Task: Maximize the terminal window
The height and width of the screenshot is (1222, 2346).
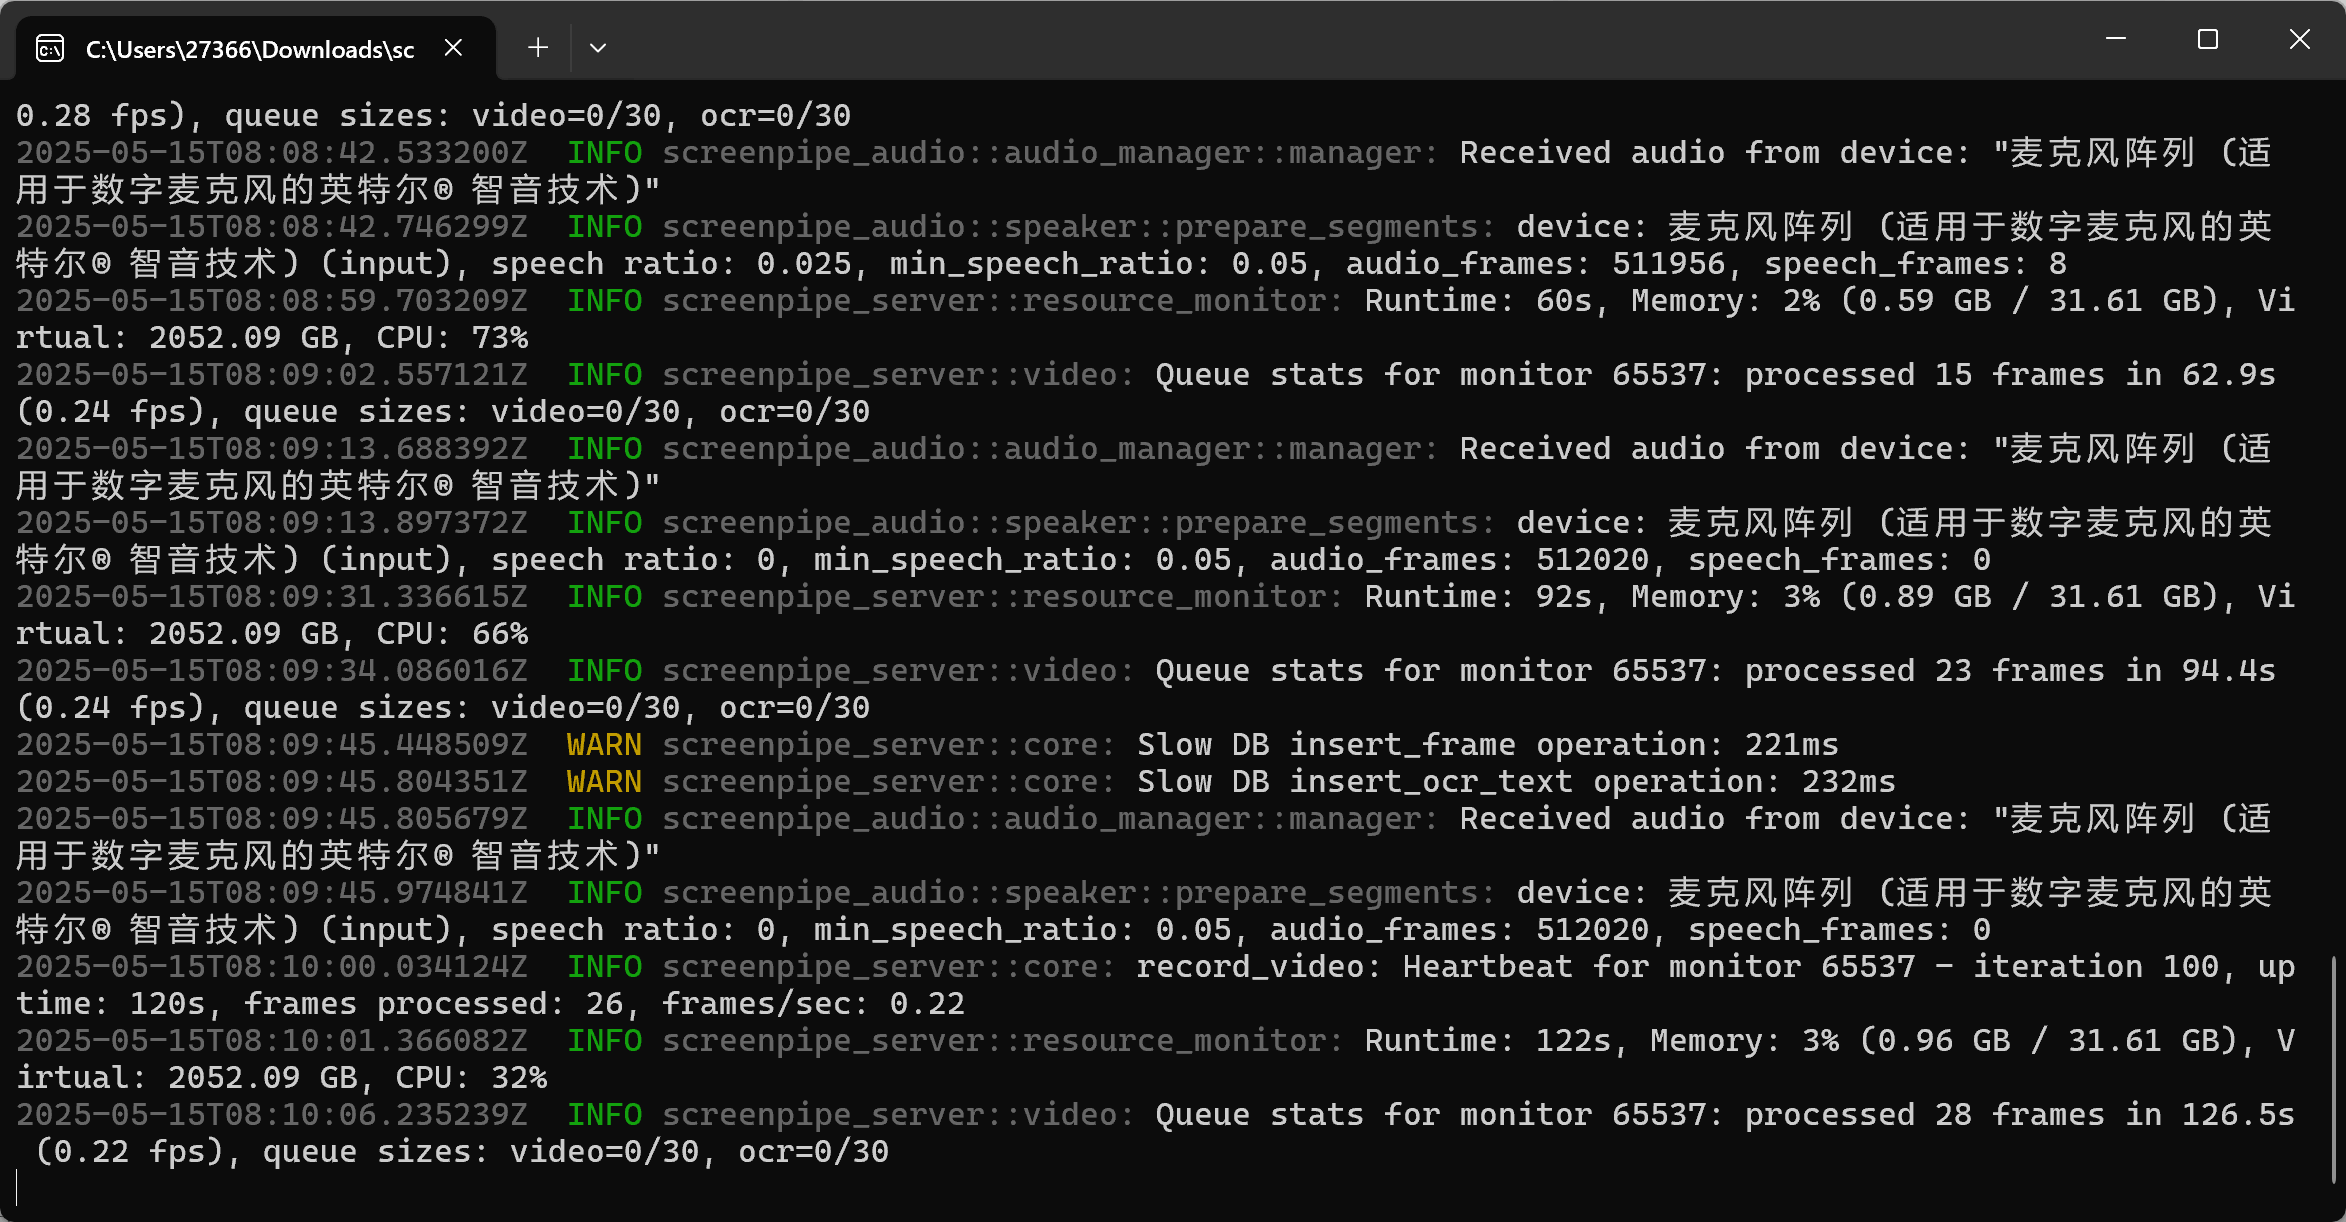Action: point(2208,40)
